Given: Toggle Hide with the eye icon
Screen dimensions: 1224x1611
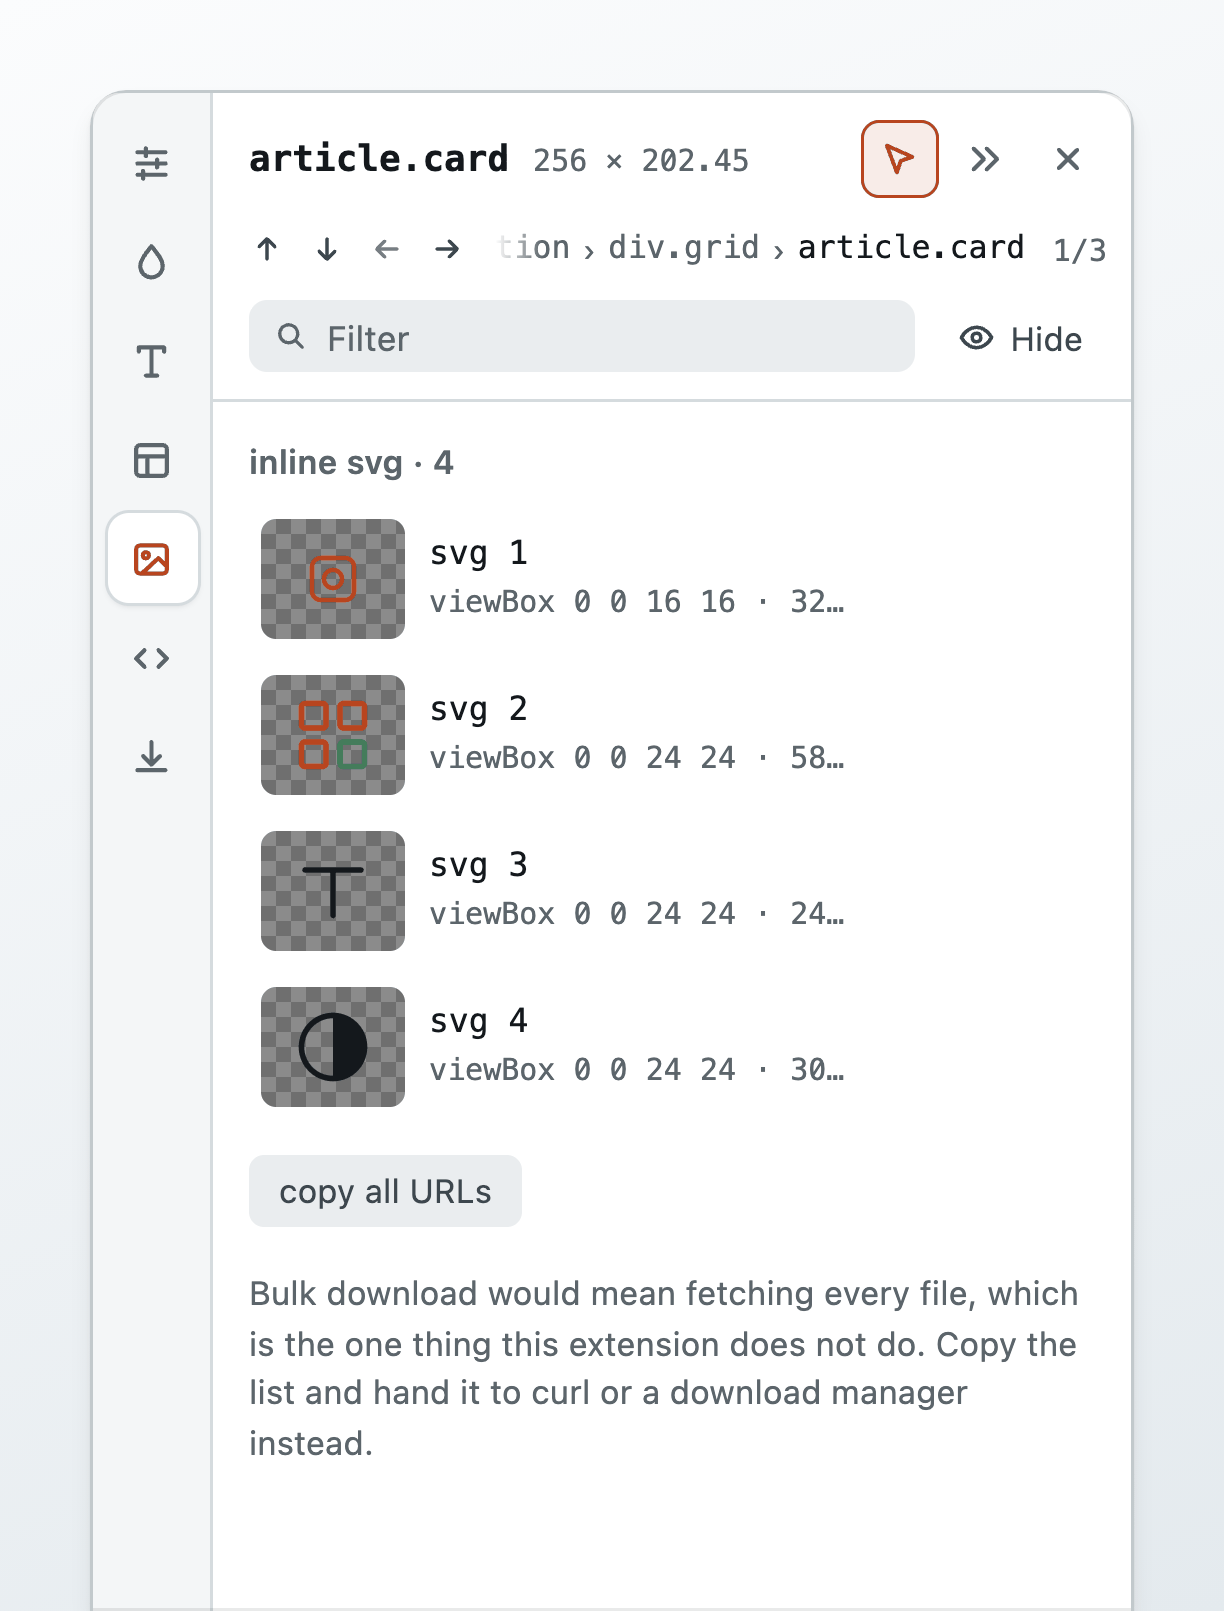Looking at the screenshot, I should [1021, 339].
